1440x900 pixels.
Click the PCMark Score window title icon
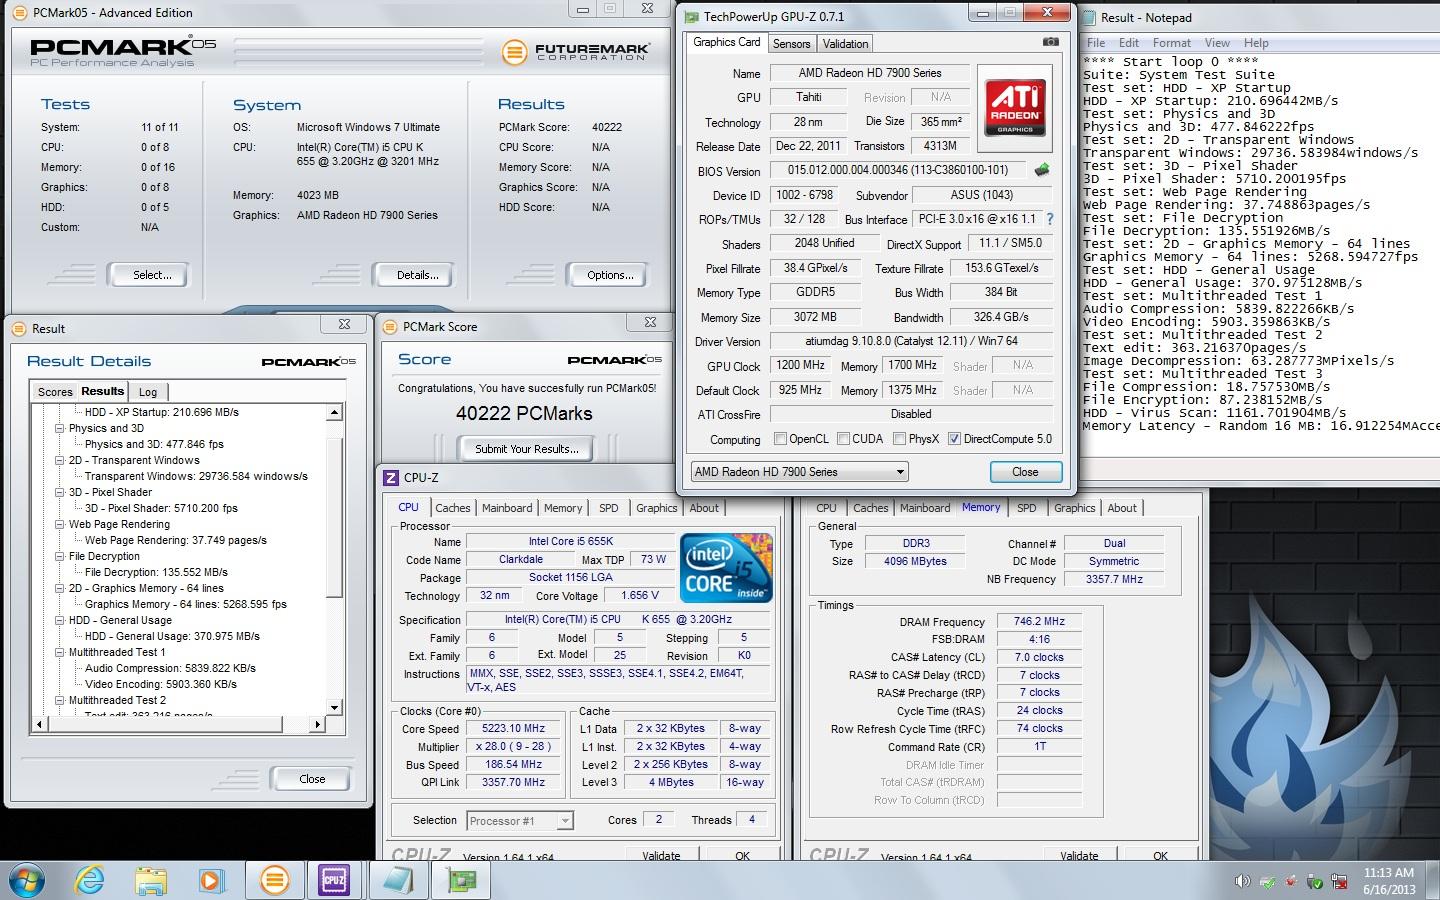pyautogui.click(x=390, y=327)
